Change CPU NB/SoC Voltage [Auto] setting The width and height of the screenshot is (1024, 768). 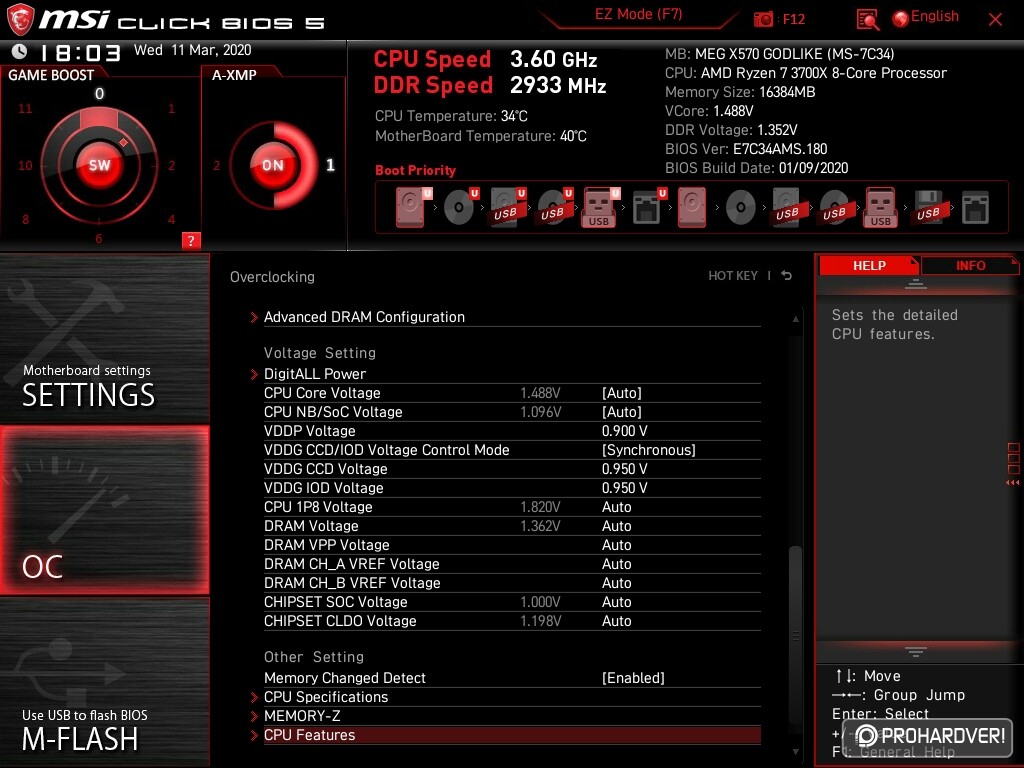coord(621,411)
